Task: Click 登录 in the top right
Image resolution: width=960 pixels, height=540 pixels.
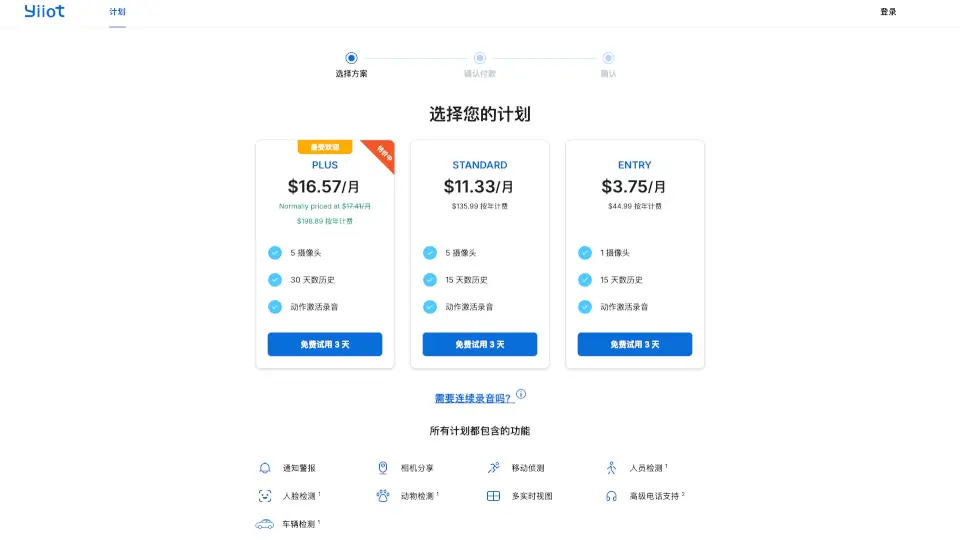Action: click(x=888, y=12)
